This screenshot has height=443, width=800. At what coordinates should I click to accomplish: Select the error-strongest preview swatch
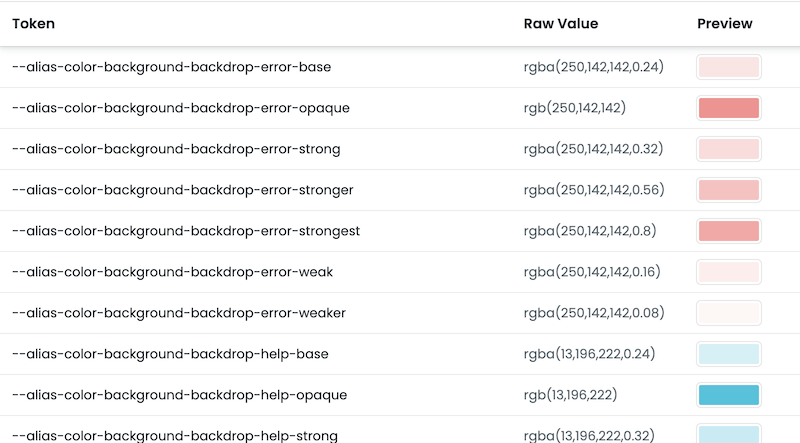click(729, 231)
